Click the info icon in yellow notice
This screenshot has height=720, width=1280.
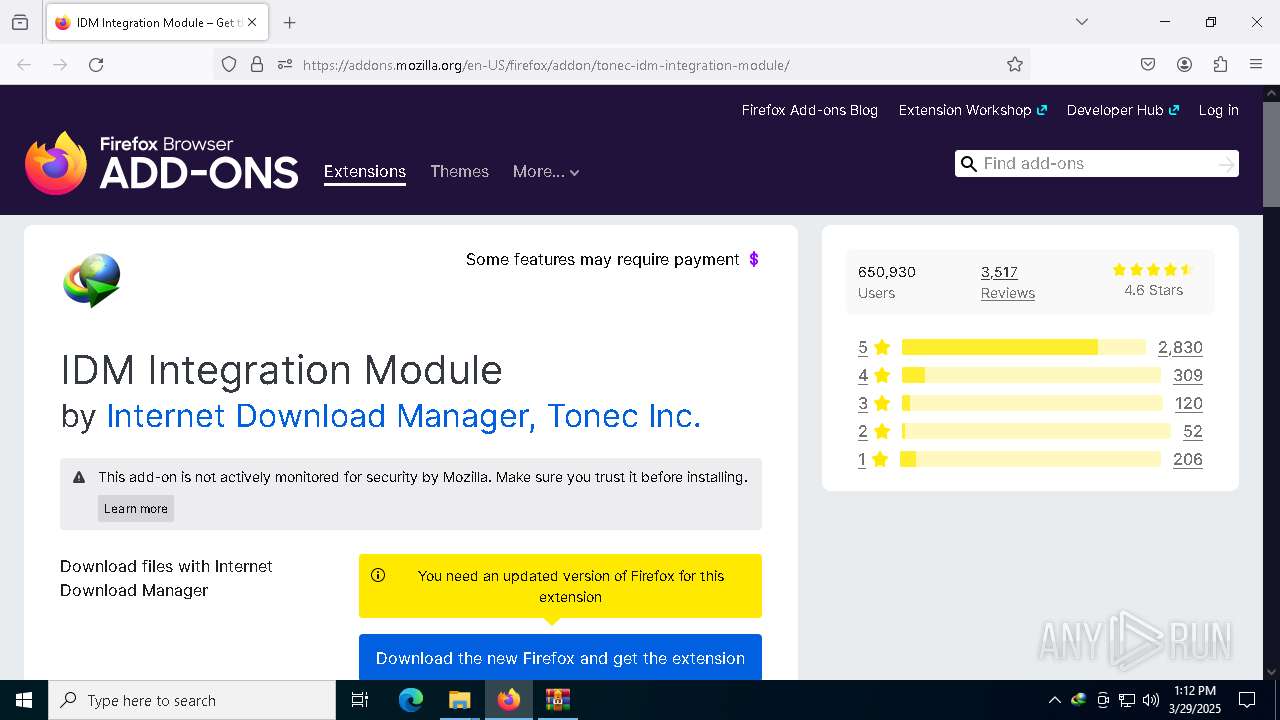[x=378, y=575]
